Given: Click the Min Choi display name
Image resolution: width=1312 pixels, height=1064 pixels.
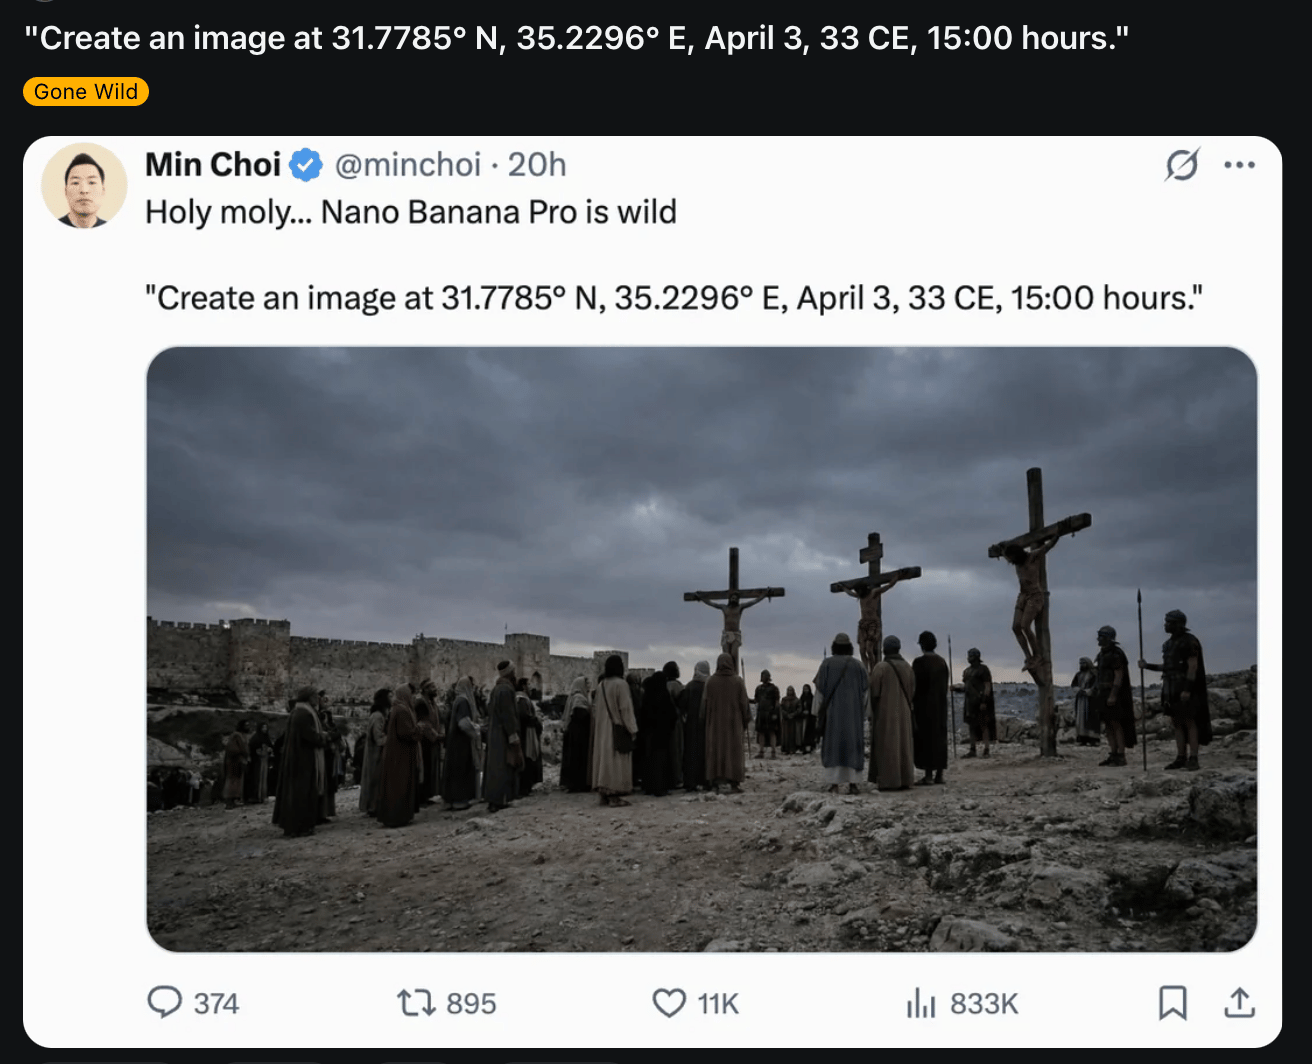Looking at the screenshot, I should [213, 165].
